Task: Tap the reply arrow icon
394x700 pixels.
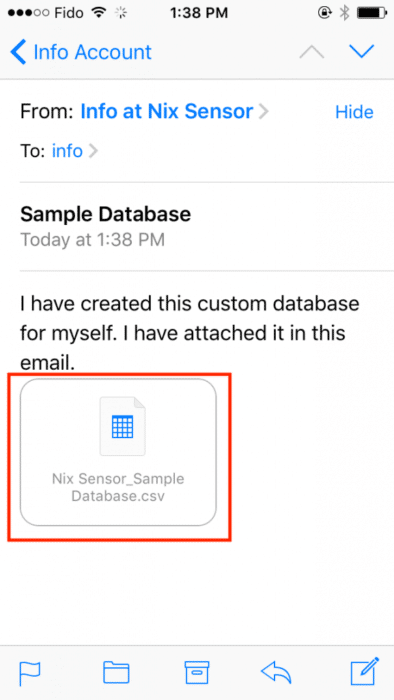Action: [276, 673]
